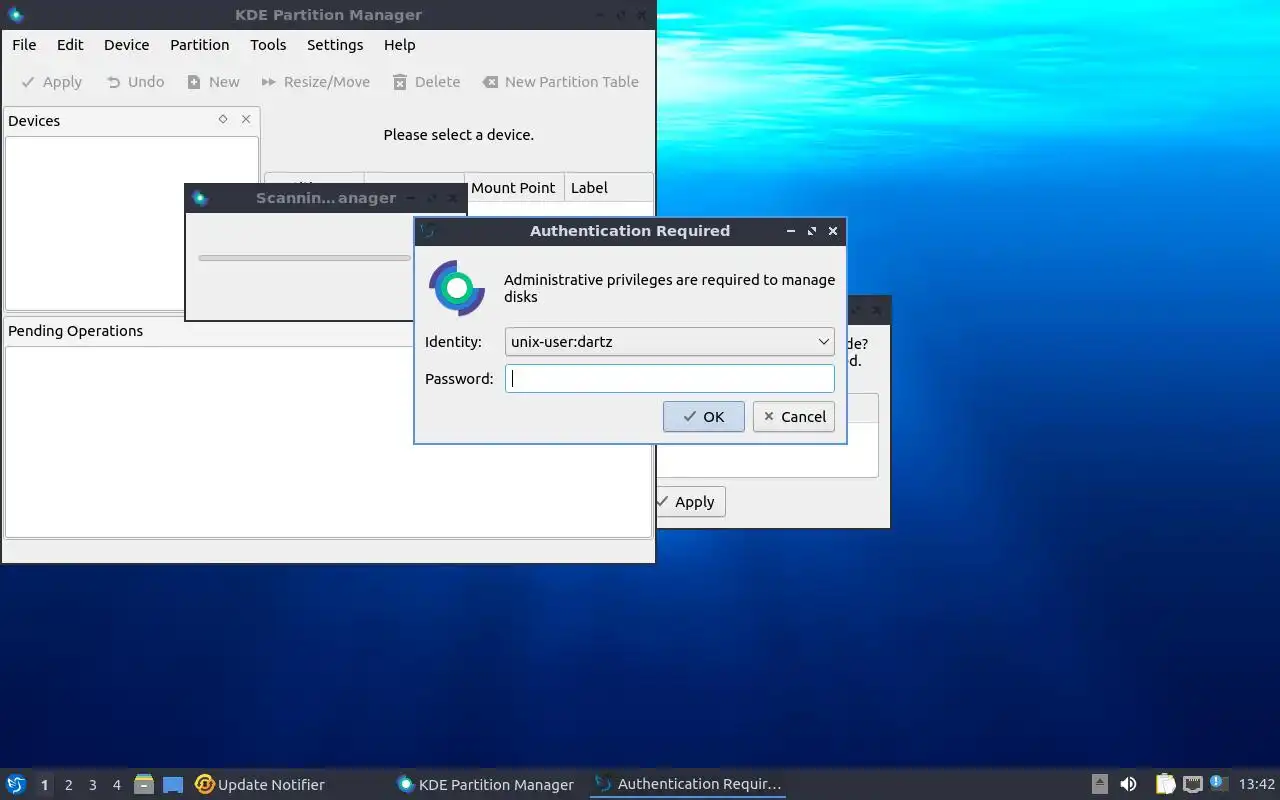This screenshot has height=800, width=1280.
Task: Click KDE Partition Manager title bar icon
Action: (15, 15)
